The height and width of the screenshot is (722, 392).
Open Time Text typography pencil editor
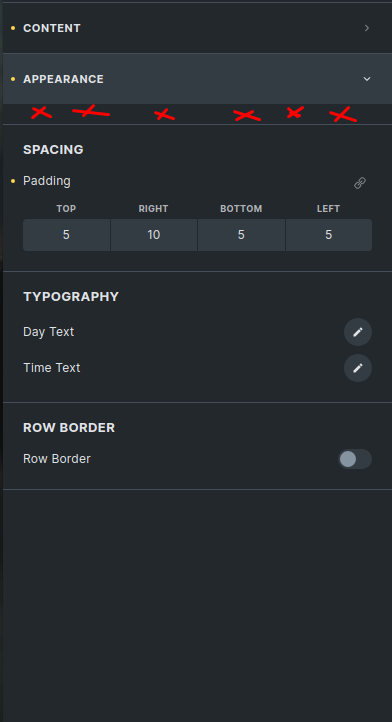(x=358, y=368)
